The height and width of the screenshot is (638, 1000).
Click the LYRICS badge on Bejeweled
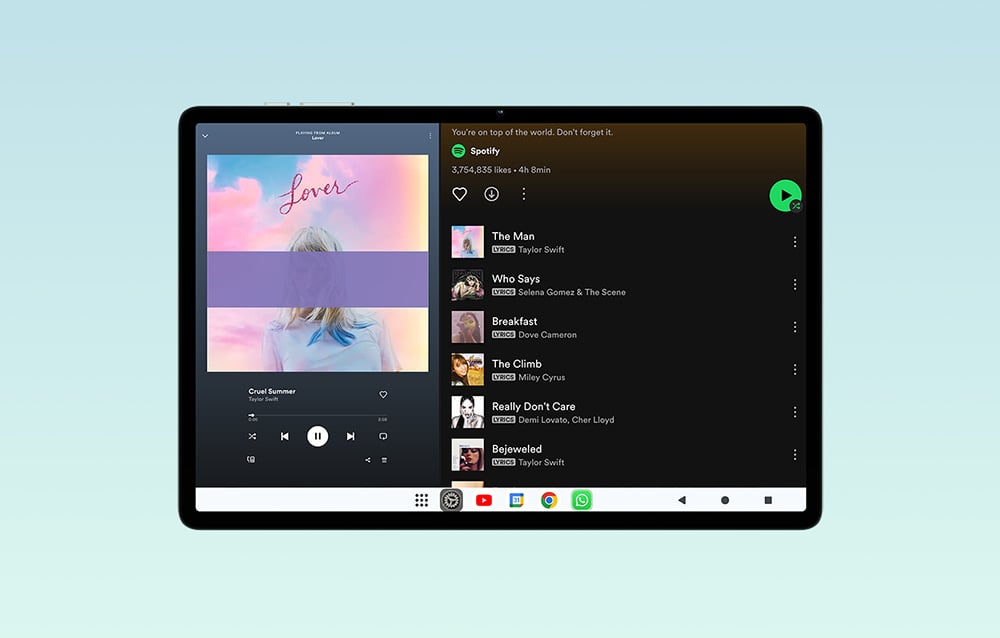coord(503,463)
